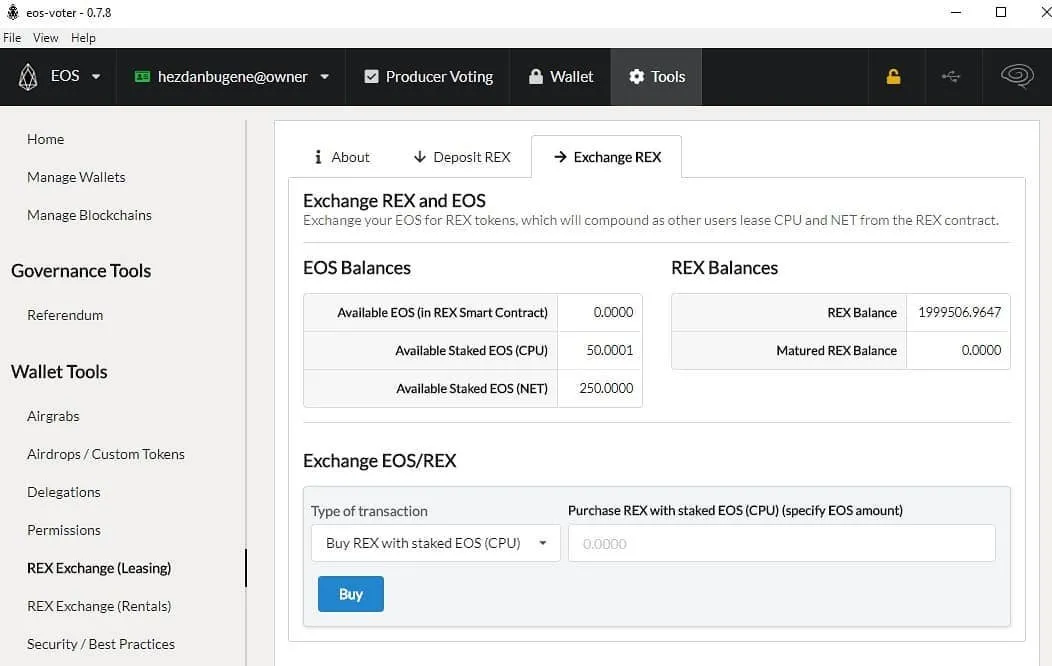Open the Delegations tool
The image size is (1052, 666).
[64, 492]
